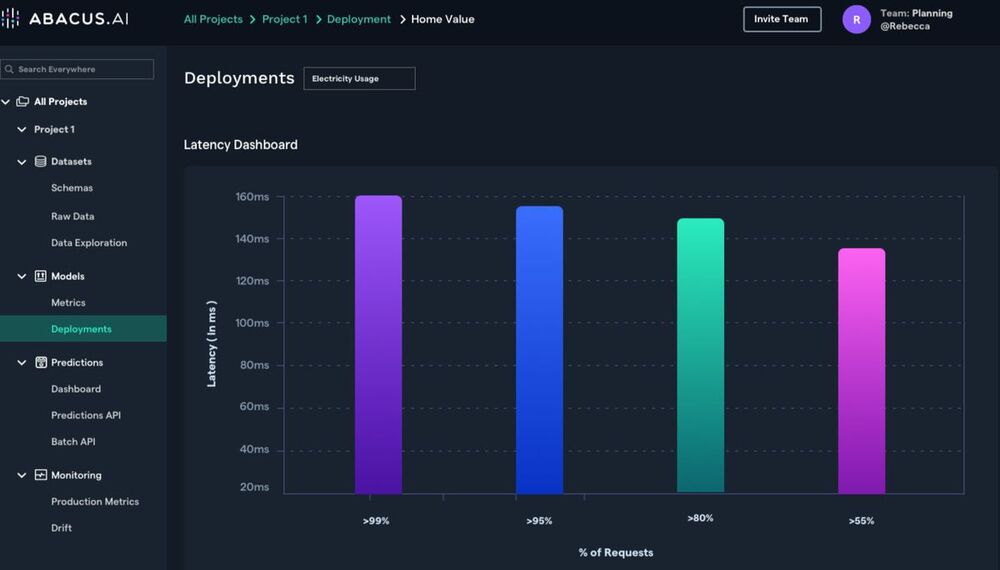This screenshot has height=570, width=1000.
Task: Navigate to Deployment breadcrumb link
Action: [x=358, y=19]
